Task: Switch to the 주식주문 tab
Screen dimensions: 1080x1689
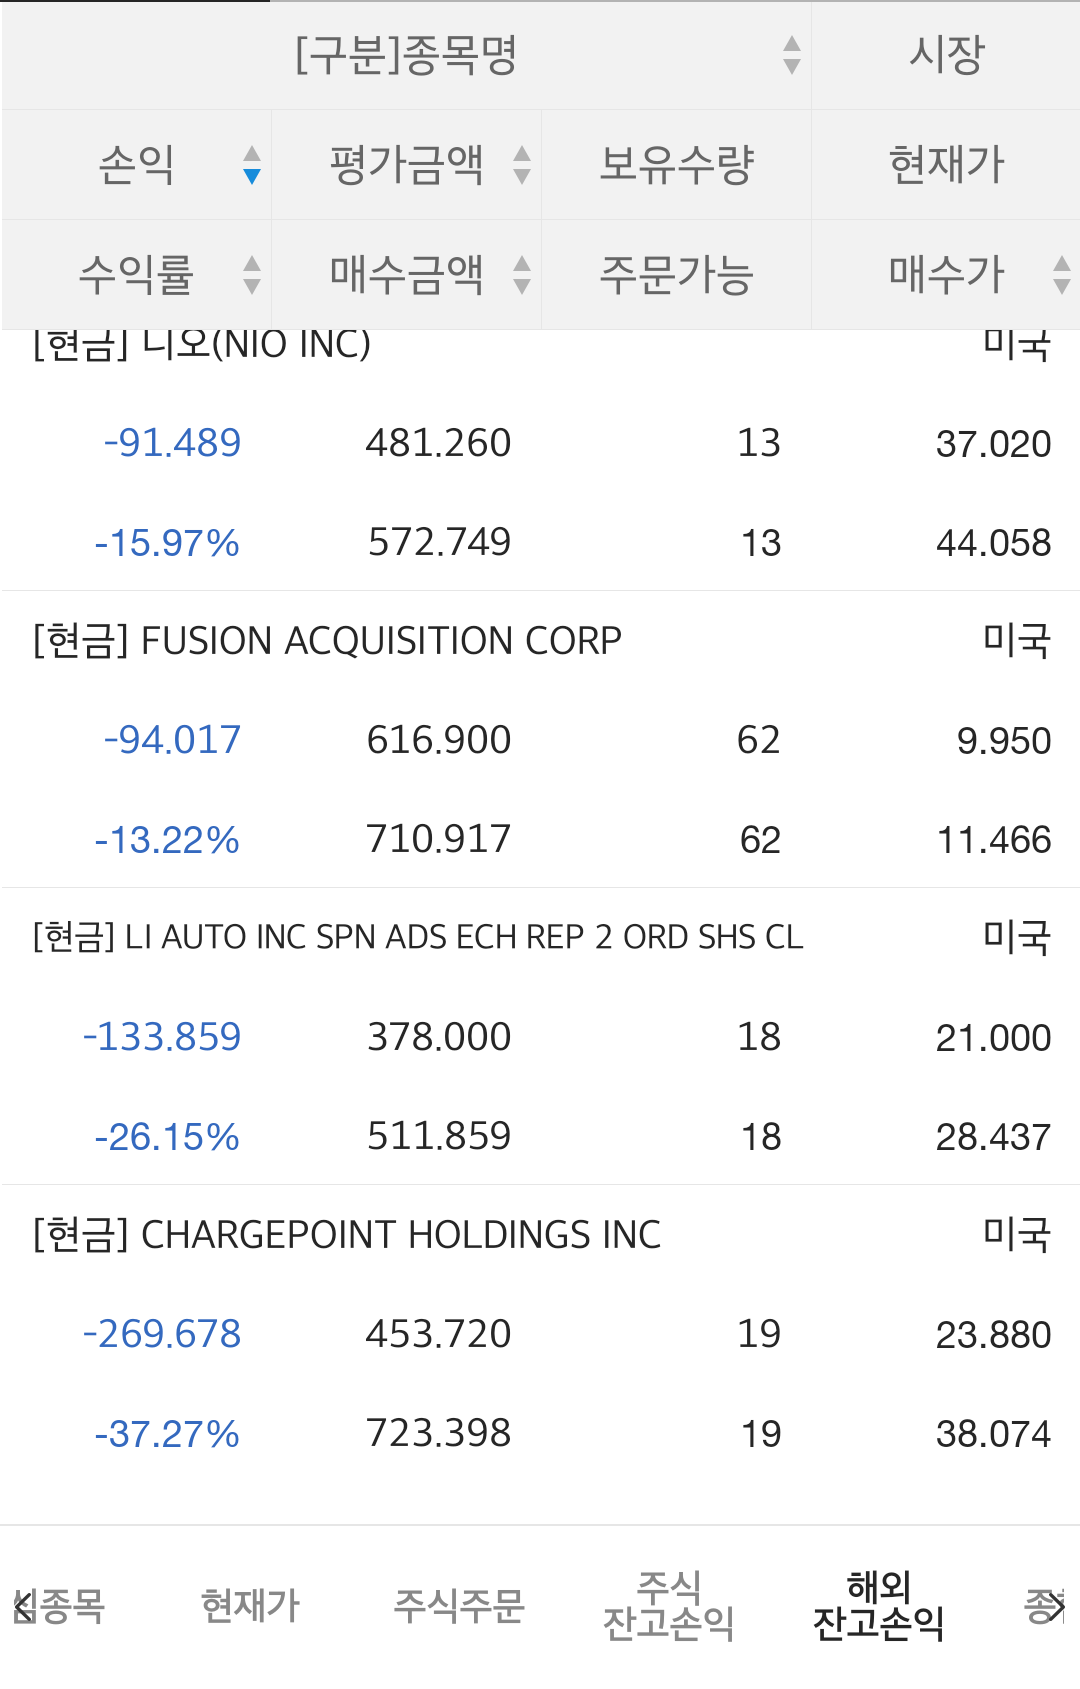Action: point(459,1606)
